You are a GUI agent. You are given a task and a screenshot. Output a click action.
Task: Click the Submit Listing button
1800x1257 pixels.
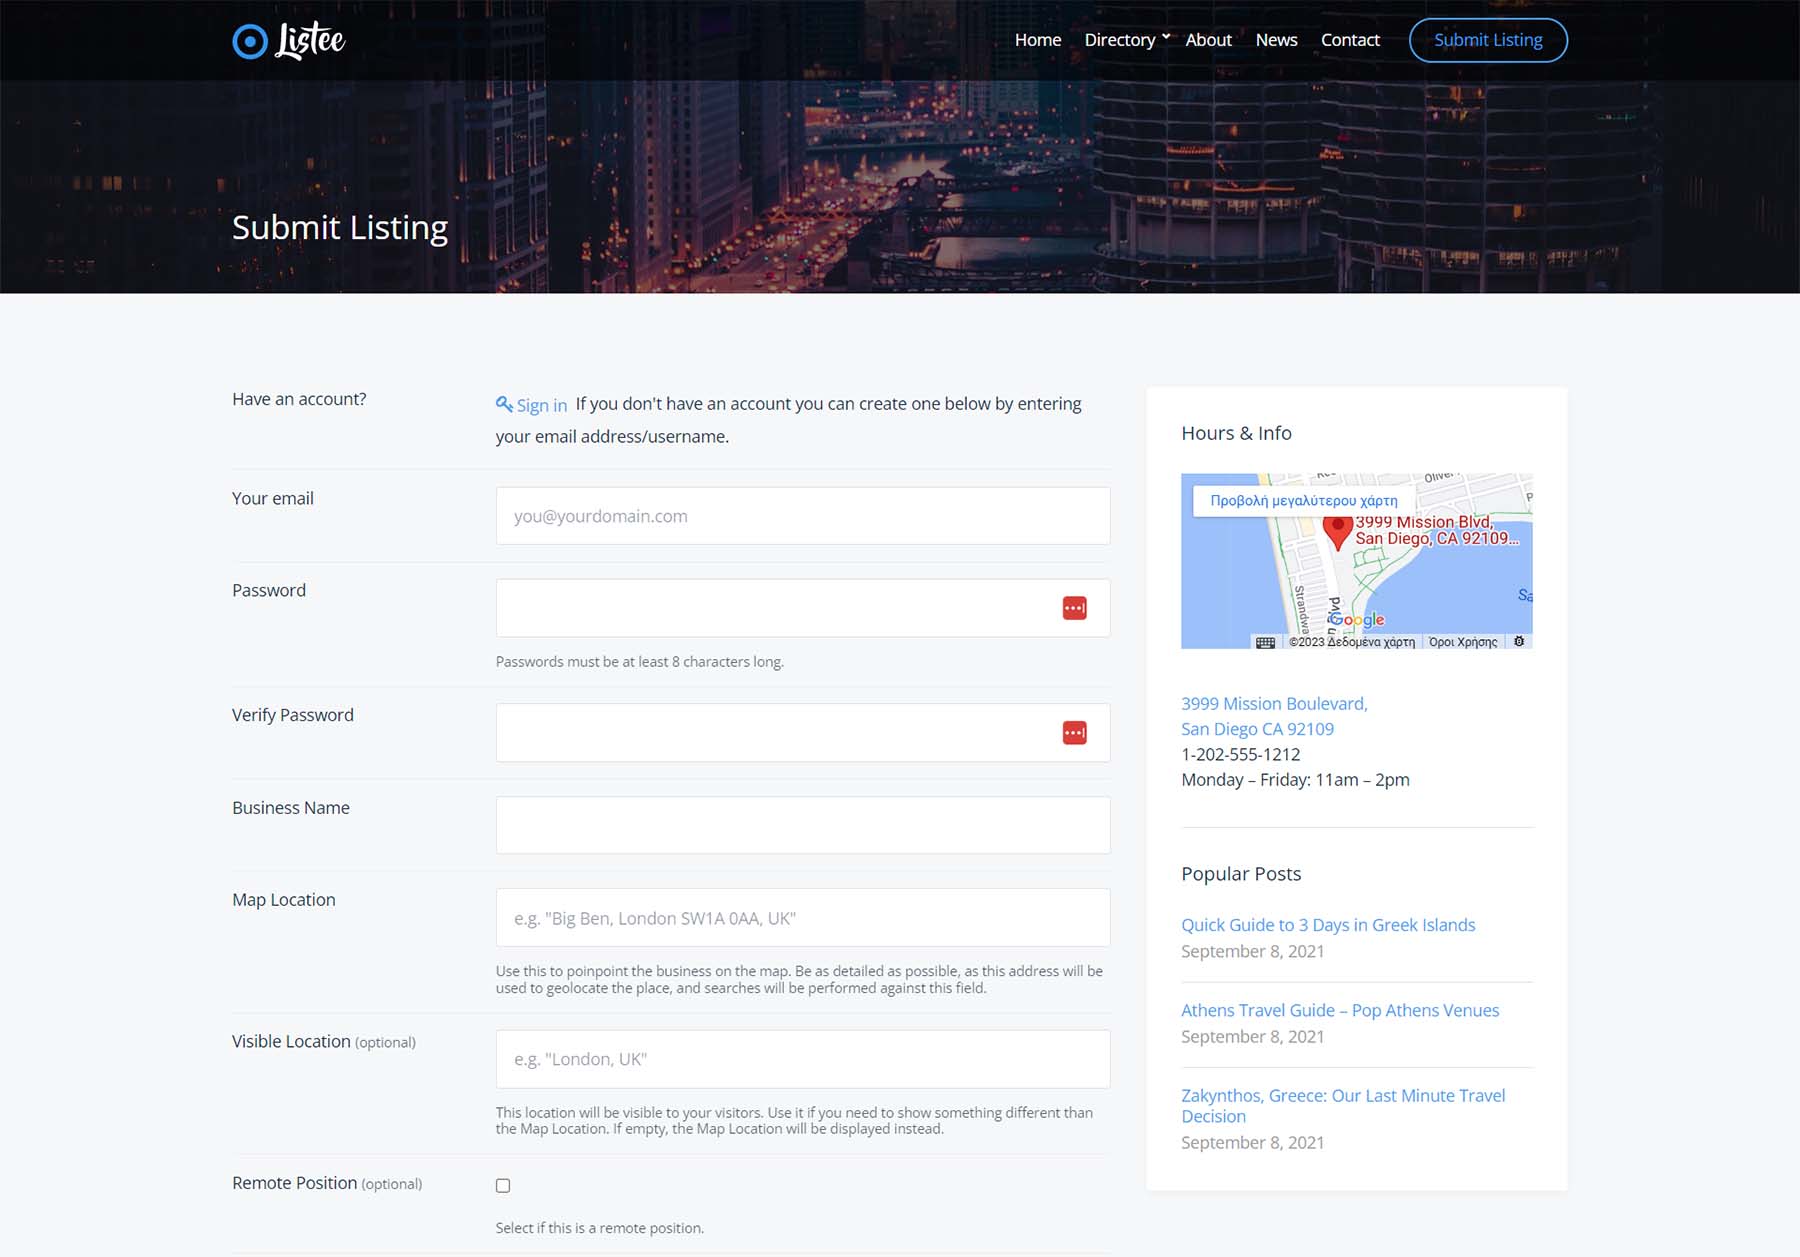tap(1488, 40)
